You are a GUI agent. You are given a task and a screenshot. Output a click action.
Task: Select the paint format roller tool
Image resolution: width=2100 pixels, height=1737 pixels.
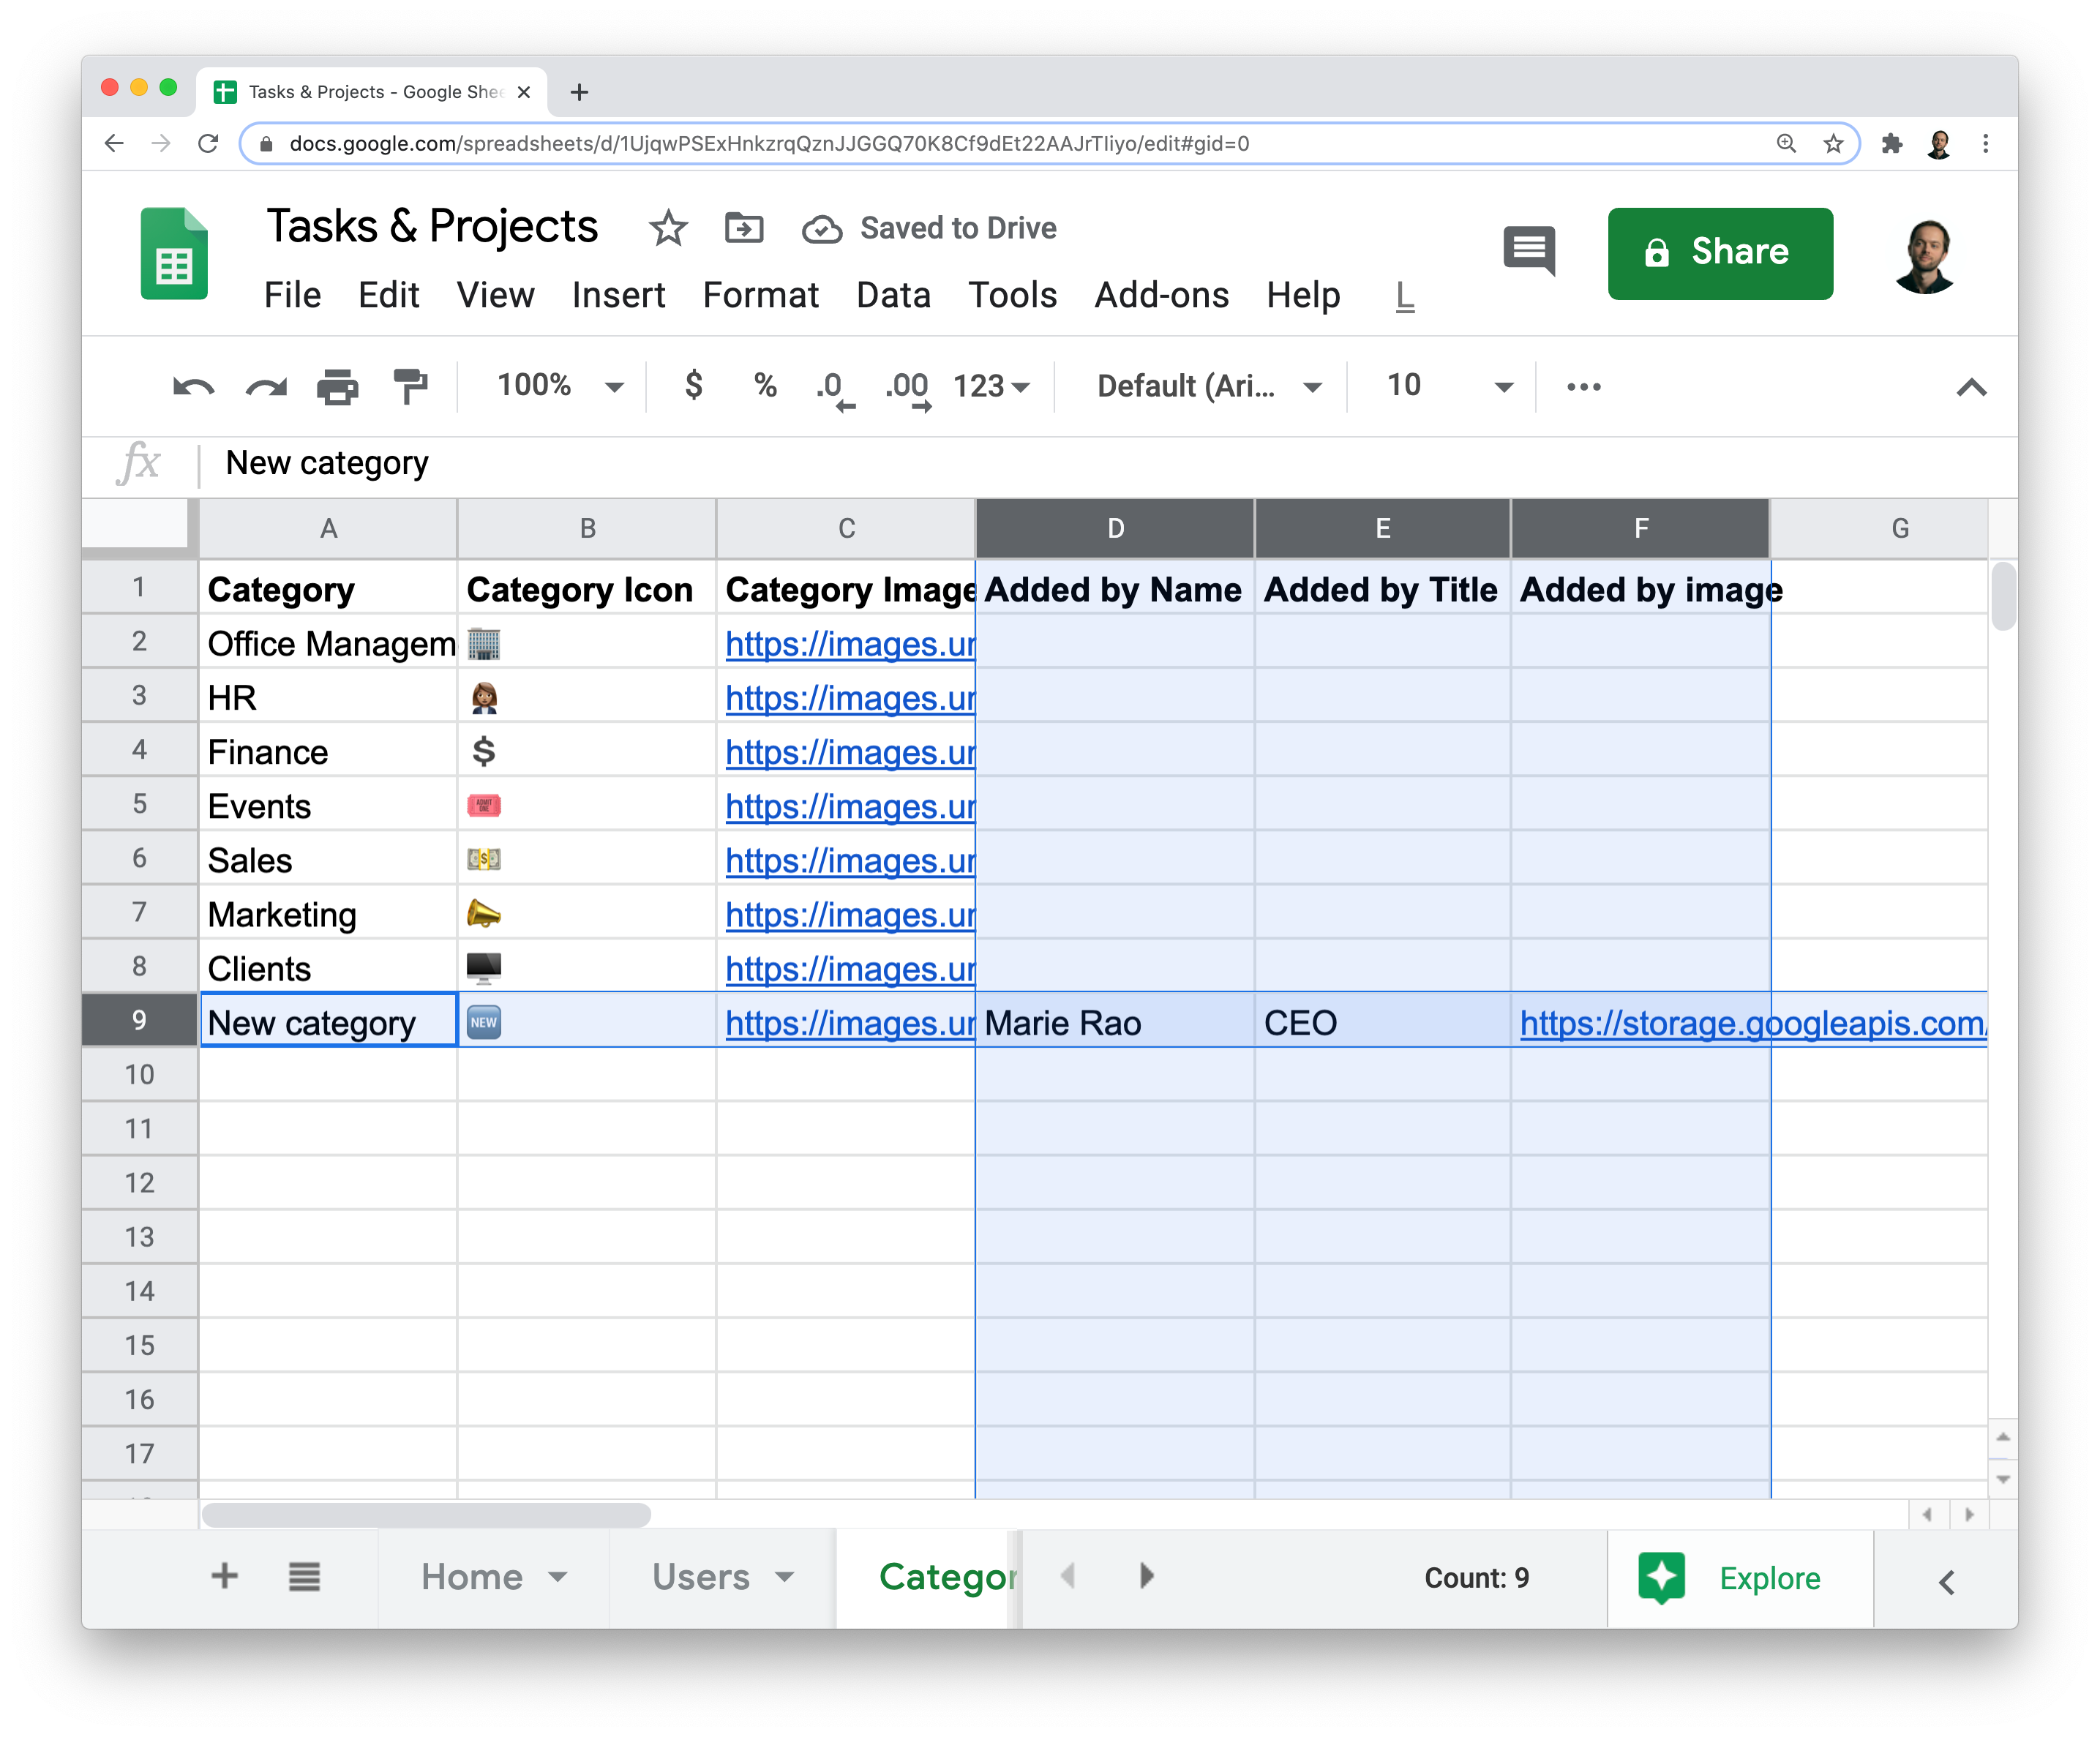point(410,387)
